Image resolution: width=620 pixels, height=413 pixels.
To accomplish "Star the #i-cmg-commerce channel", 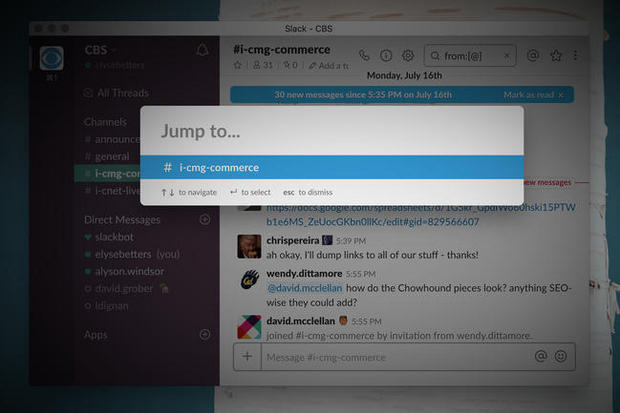I will [x=238, y=65].
